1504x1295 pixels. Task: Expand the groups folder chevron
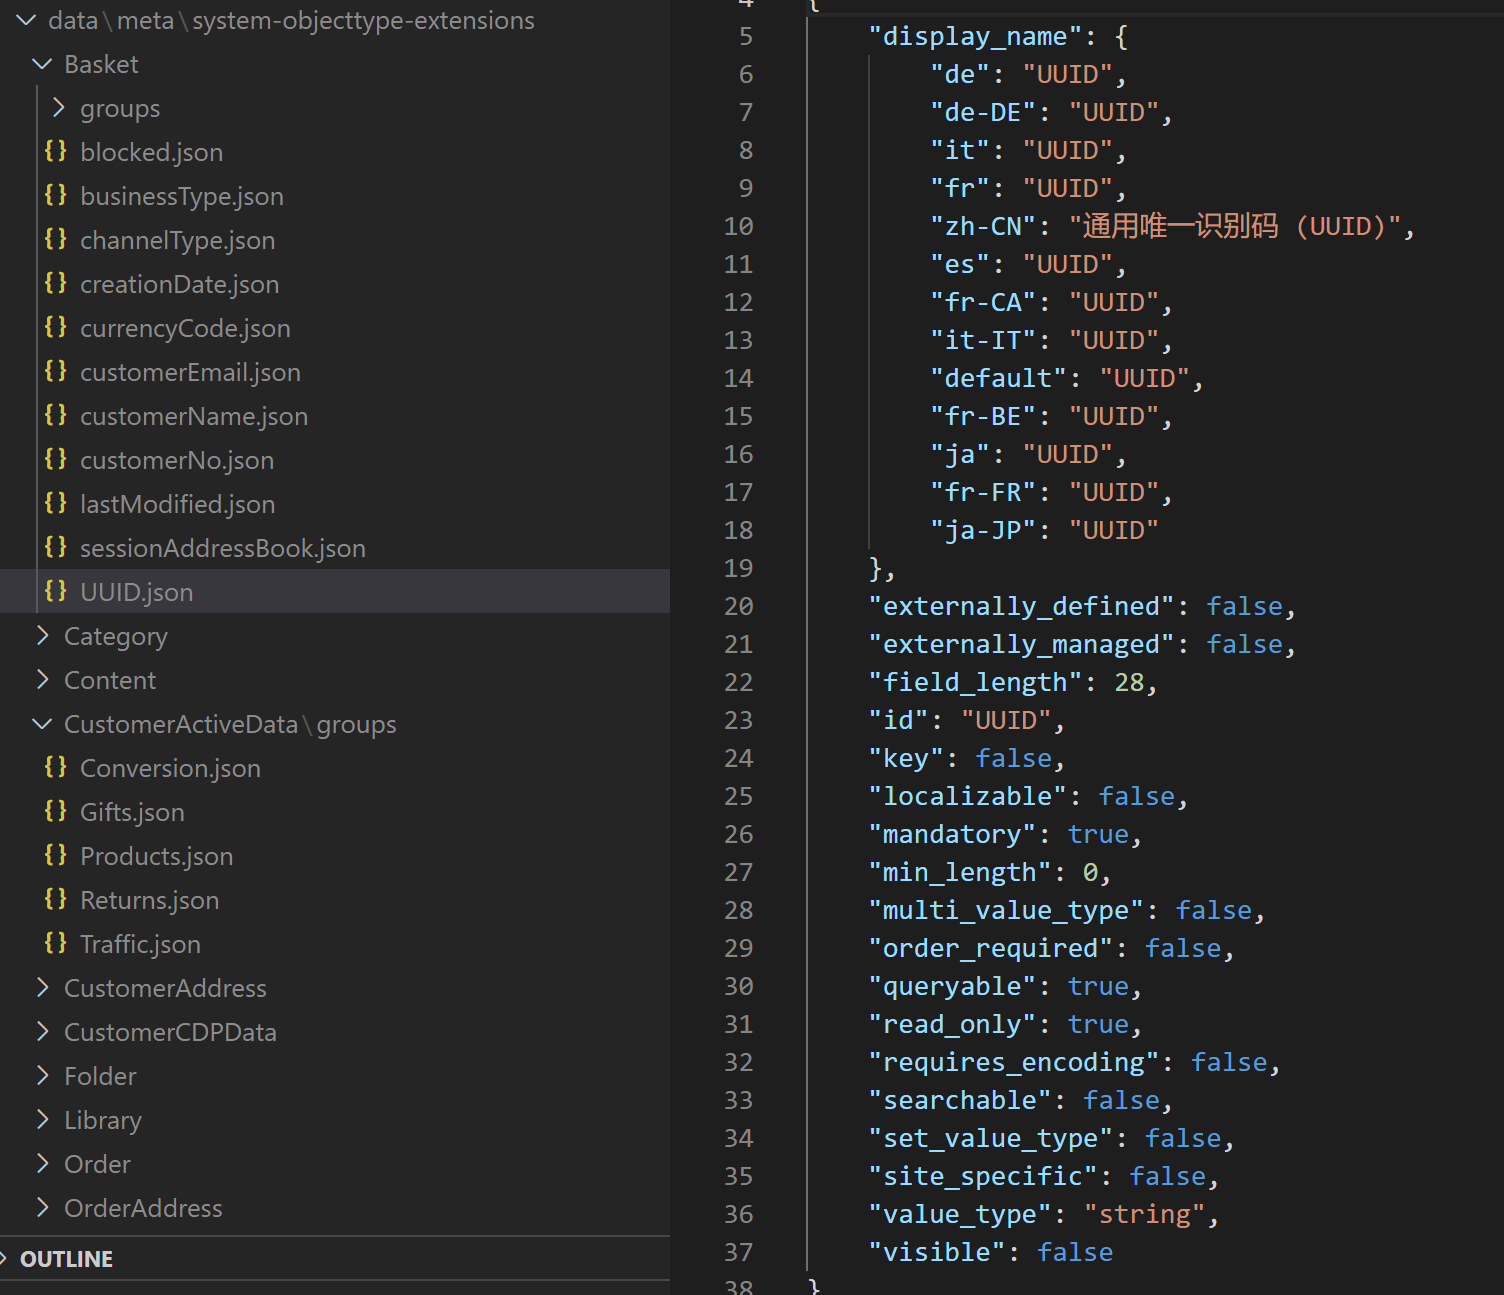pos(58,107)
